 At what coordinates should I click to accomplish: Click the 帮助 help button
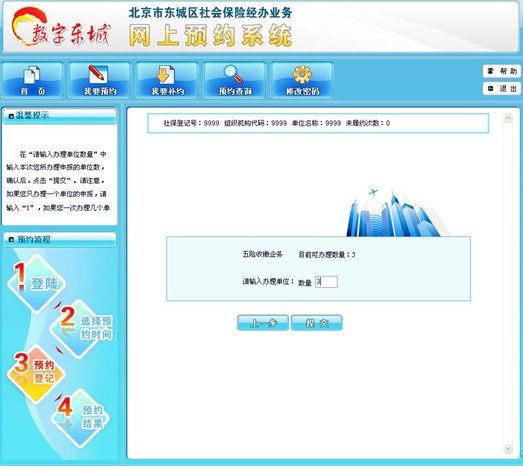pos(501,71)
